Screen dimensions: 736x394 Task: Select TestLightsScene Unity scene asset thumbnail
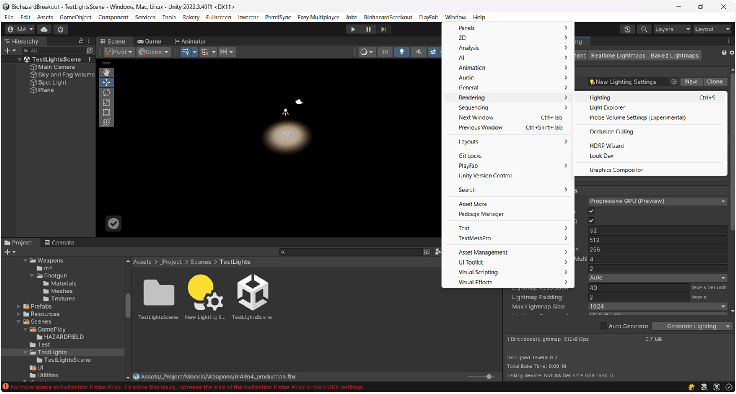[253, 293]
